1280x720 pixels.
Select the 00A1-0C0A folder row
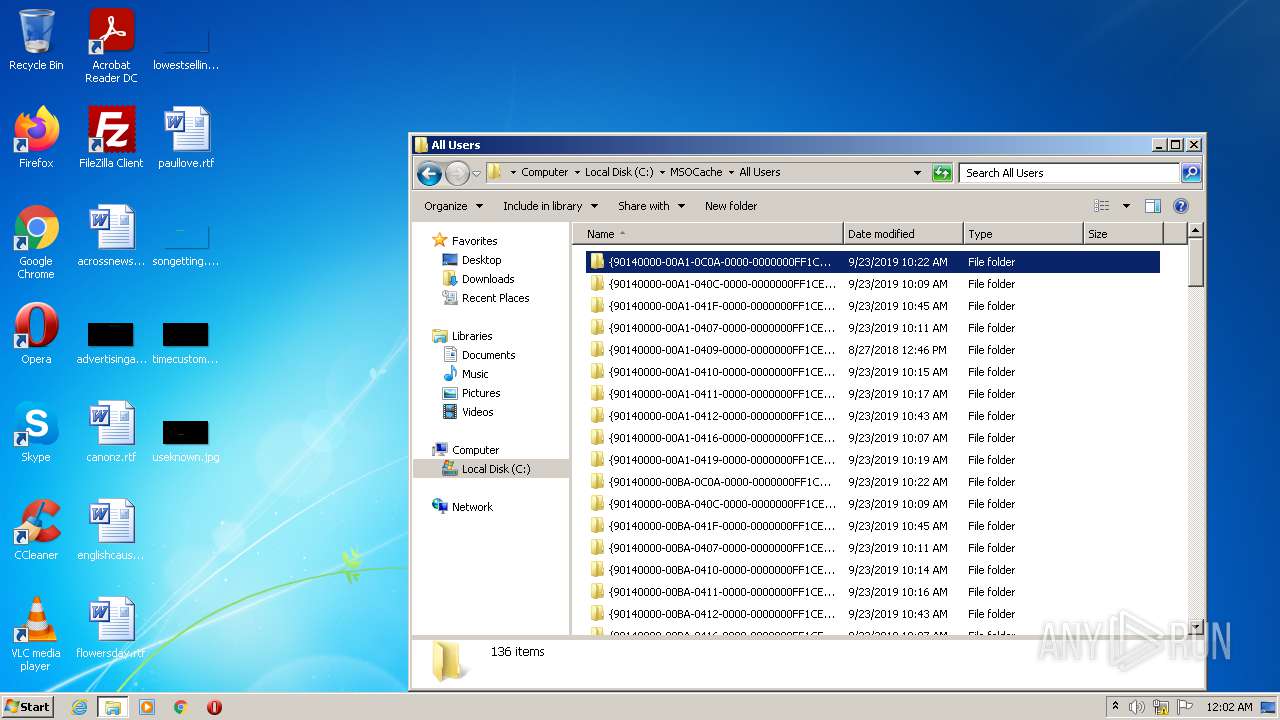tap(873, 262)
